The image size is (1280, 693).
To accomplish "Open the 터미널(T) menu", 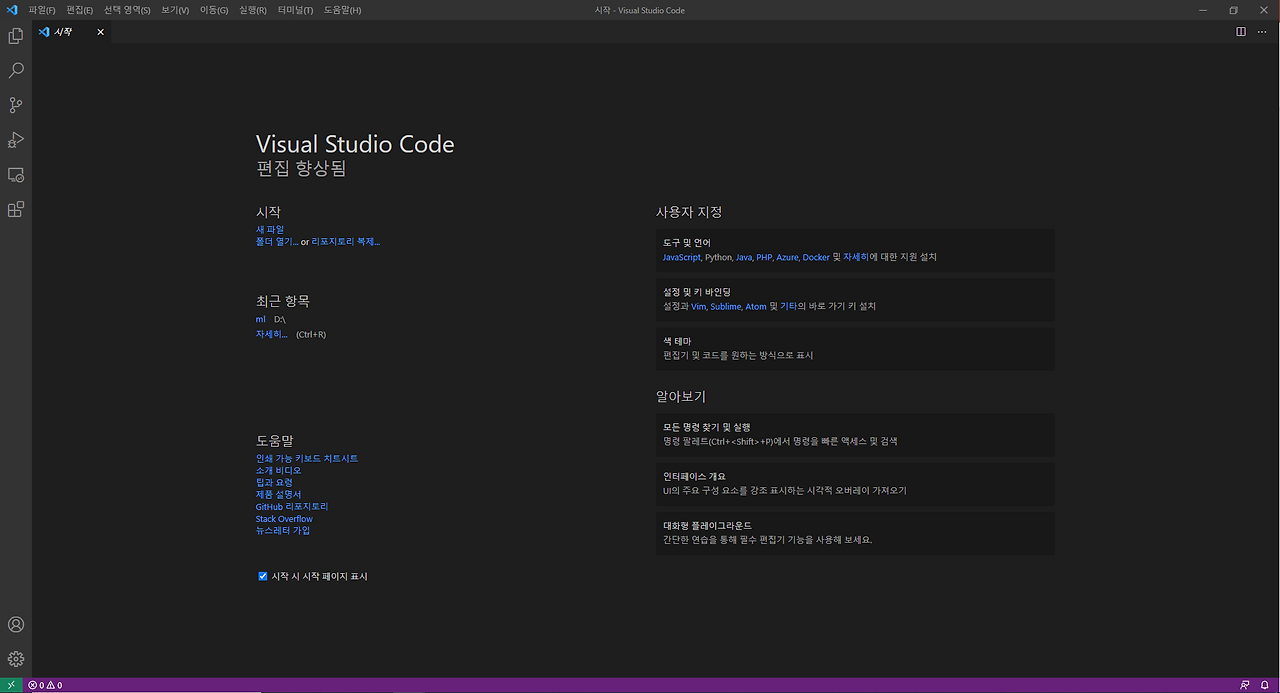I will (x=295, y=10).
